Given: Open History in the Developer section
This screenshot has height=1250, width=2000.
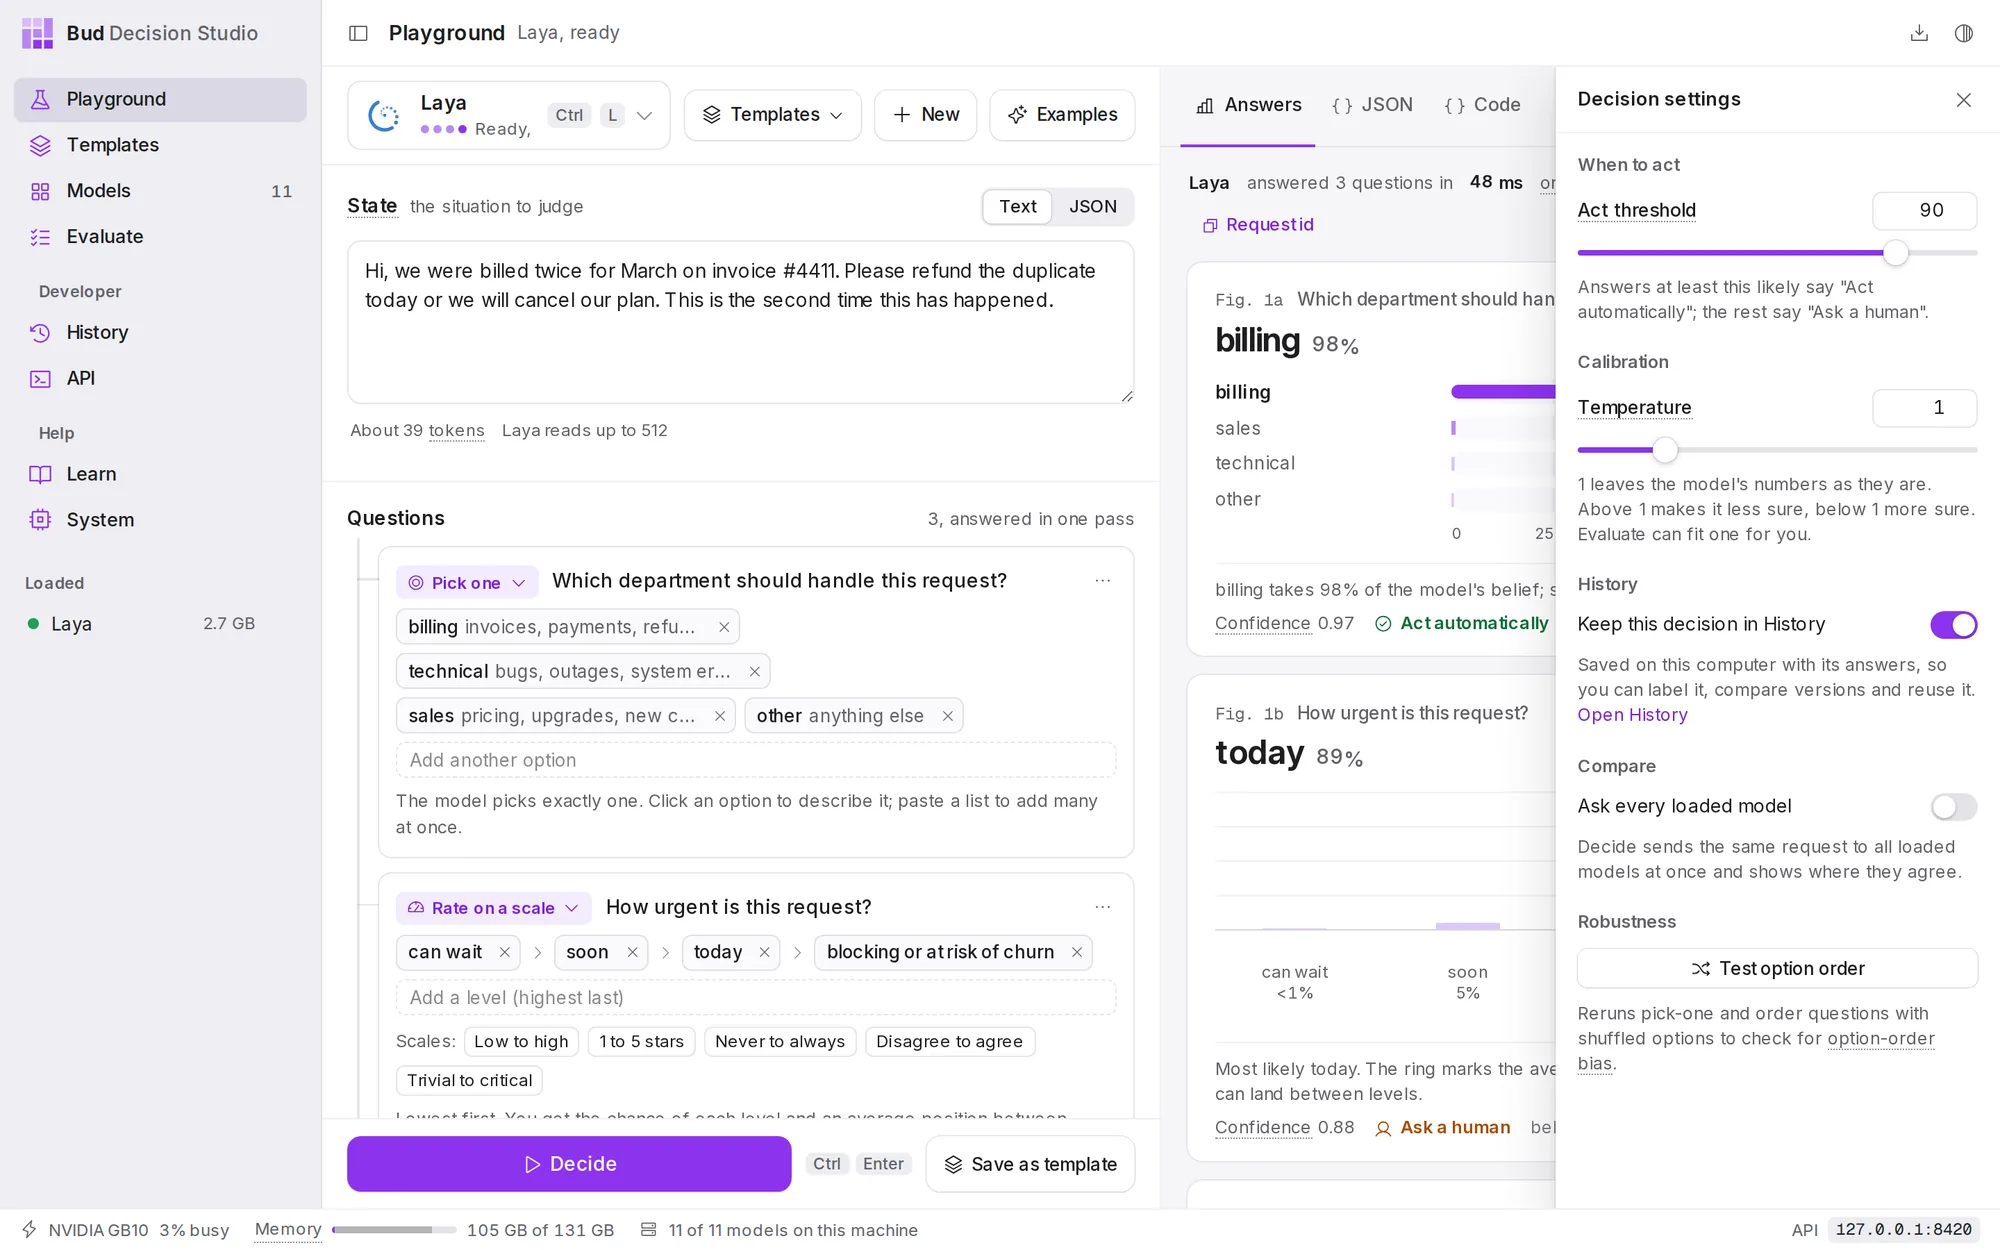Looking at the screenshot, I should [x=160, y=333].
